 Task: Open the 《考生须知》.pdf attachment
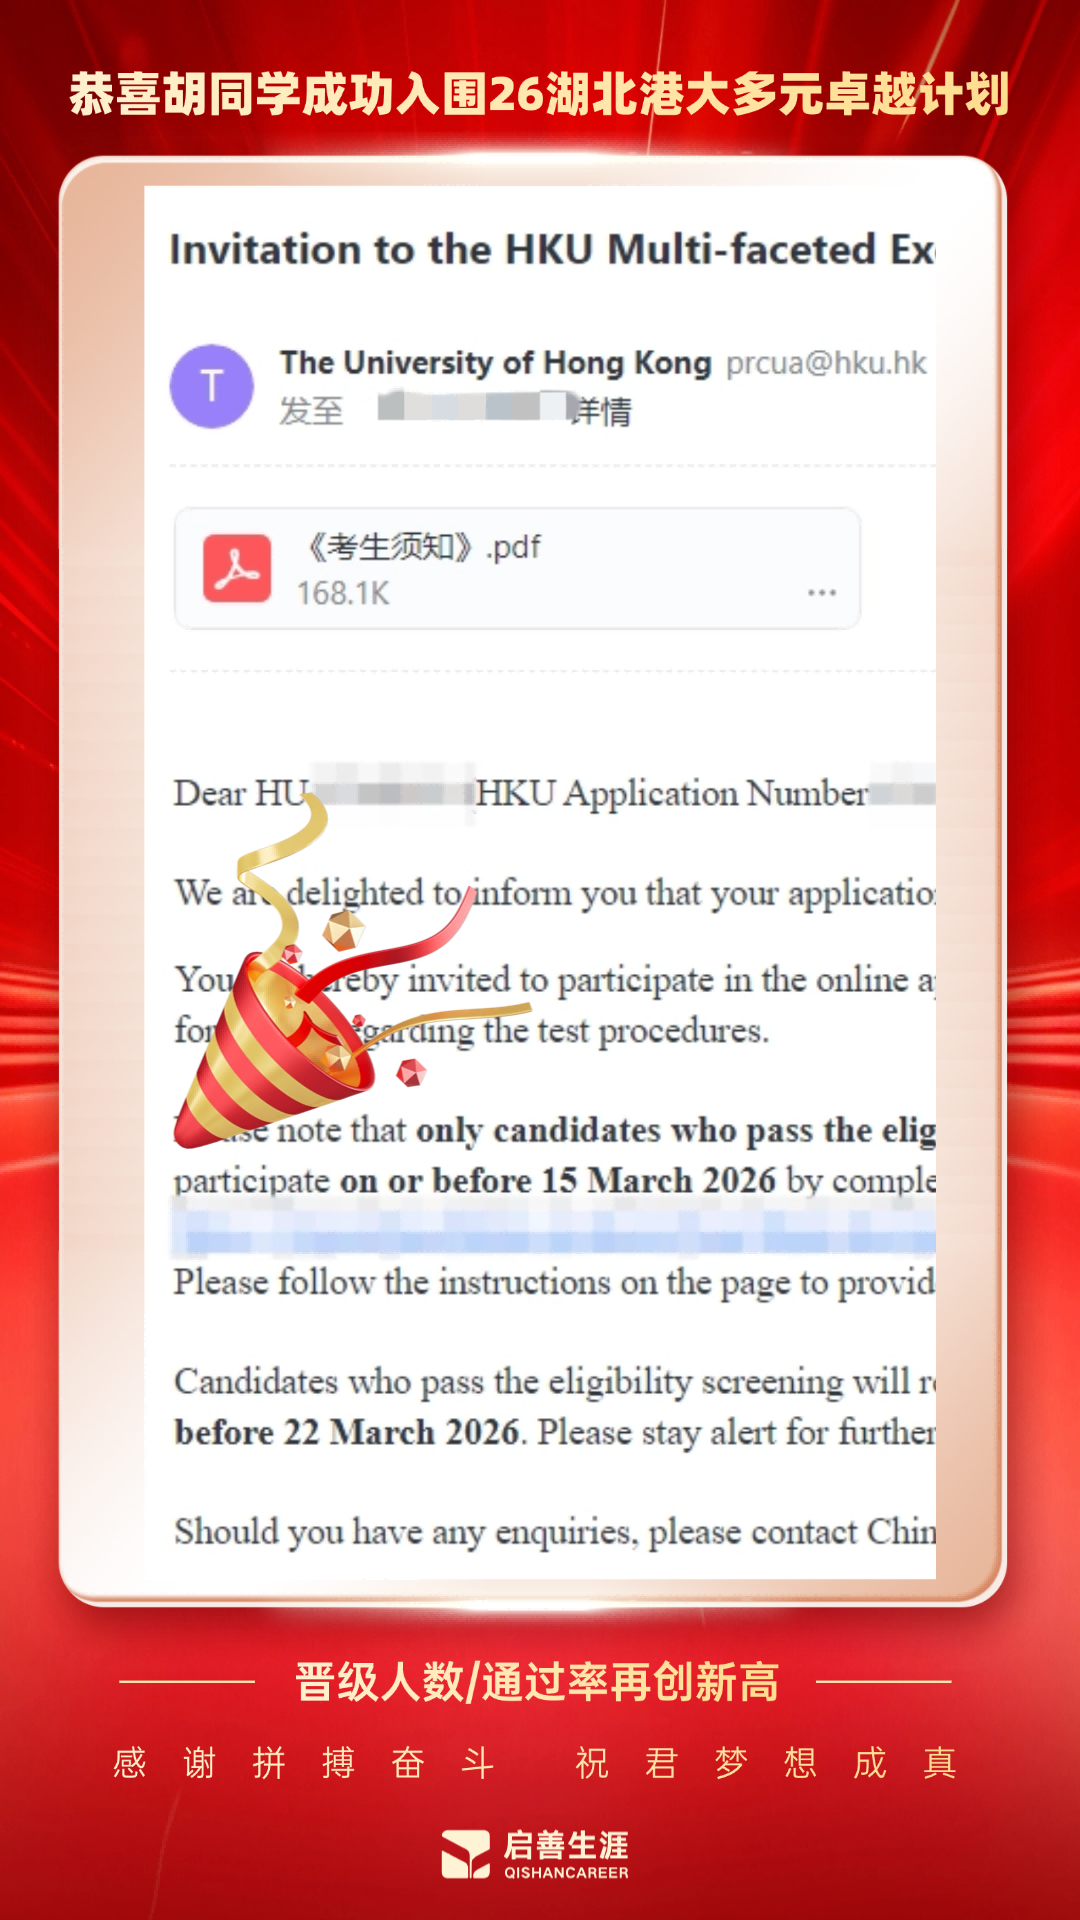pyautogui.click(x=518, y=568)
